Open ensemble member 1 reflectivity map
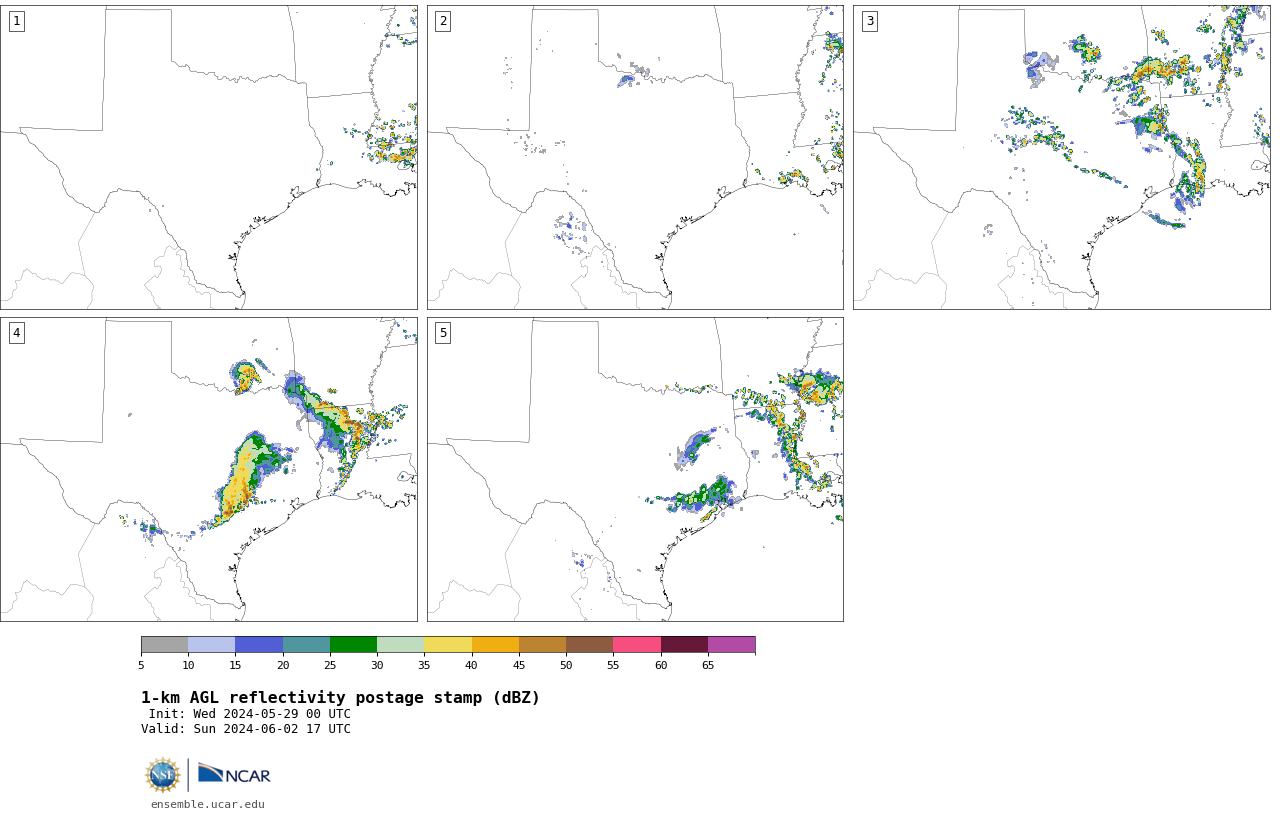The width and height of the screenshot is (1280, 815). tap(209, 157)
